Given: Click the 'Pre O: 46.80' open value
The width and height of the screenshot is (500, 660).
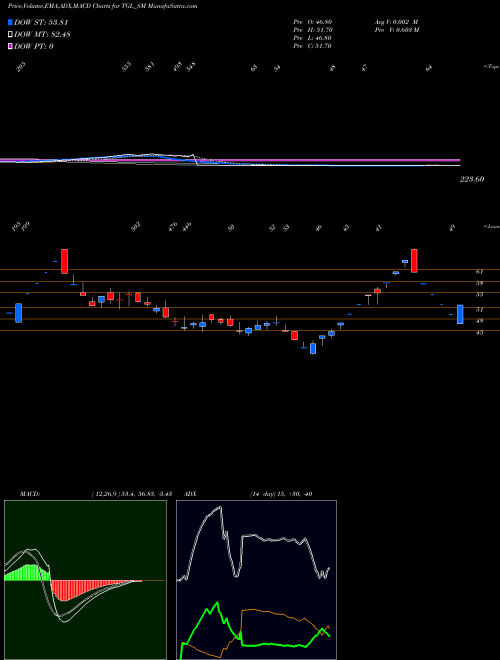Looking at the screenshot, I should pos(313,22).
